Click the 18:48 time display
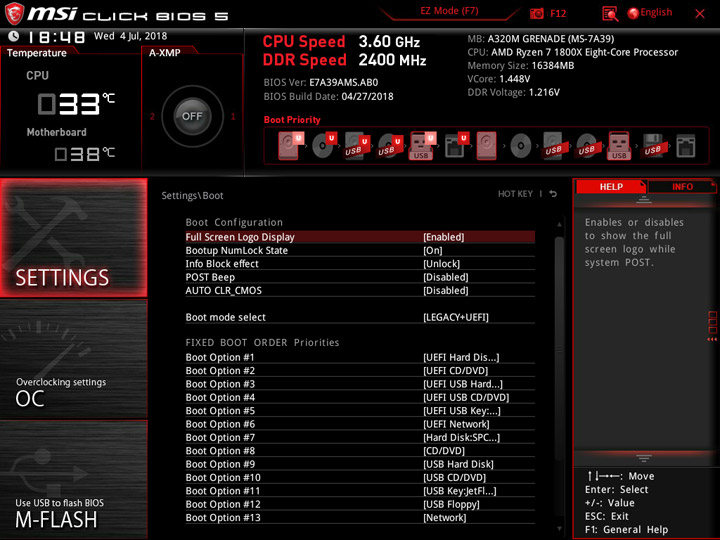 (56, 36)
